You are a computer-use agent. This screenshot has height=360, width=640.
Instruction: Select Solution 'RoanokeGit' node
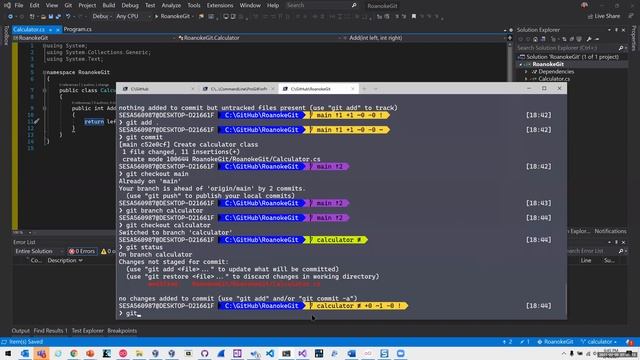click(x=569, y=57)
